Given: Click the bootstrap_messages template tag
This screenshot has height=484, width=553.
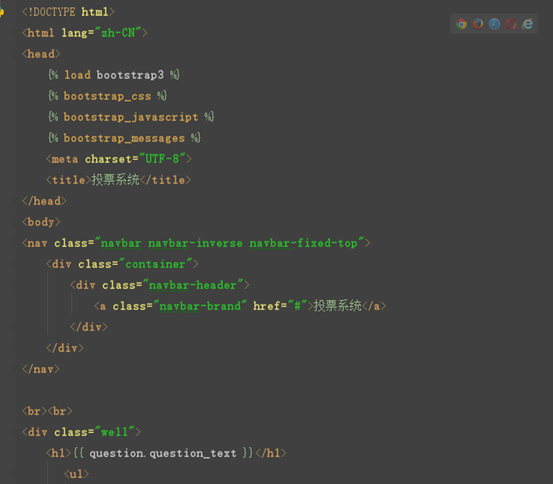Looking at the screenshot, I should tap(124, 138).
